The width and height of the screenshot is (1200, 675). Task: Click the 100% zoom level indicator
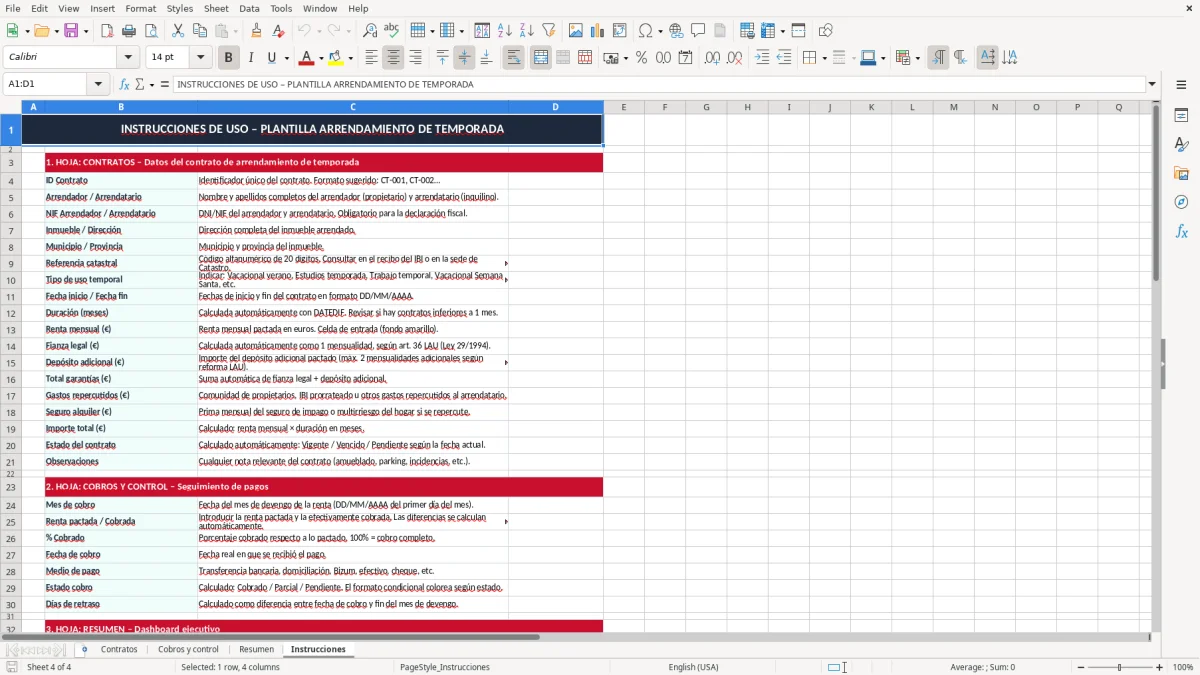coord(1183,667)
